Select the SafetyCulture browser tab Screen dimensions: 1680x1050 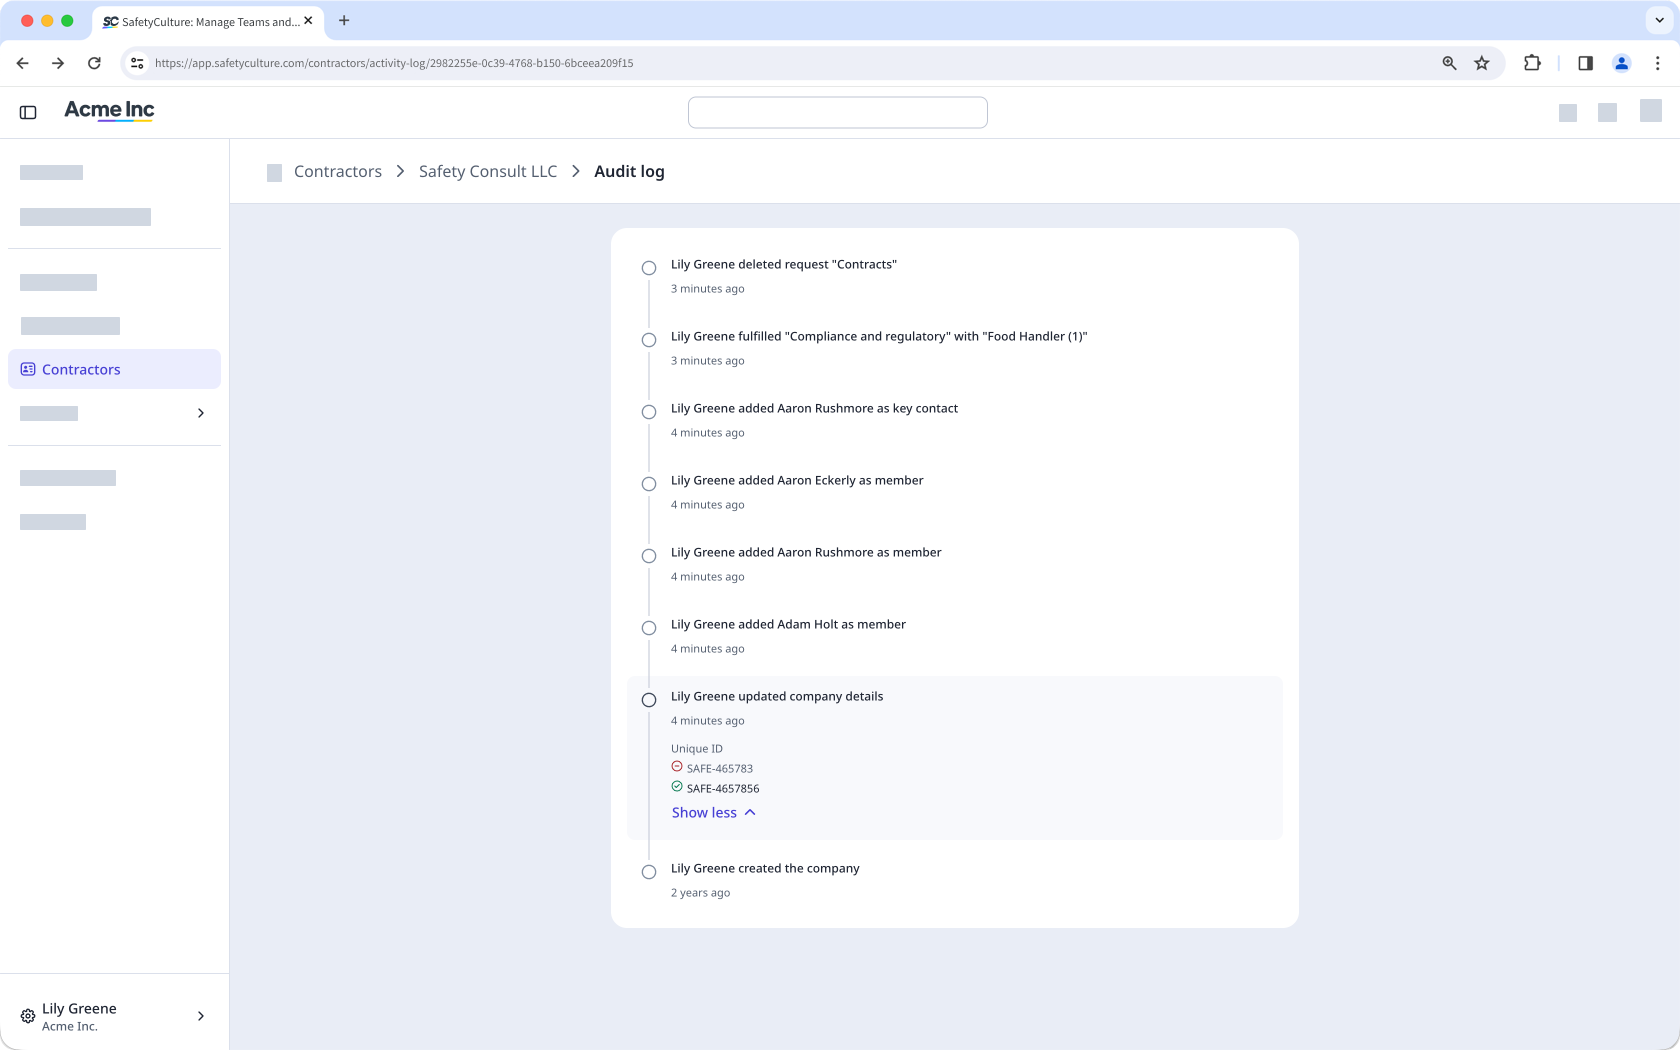click(x=208, y=21)
